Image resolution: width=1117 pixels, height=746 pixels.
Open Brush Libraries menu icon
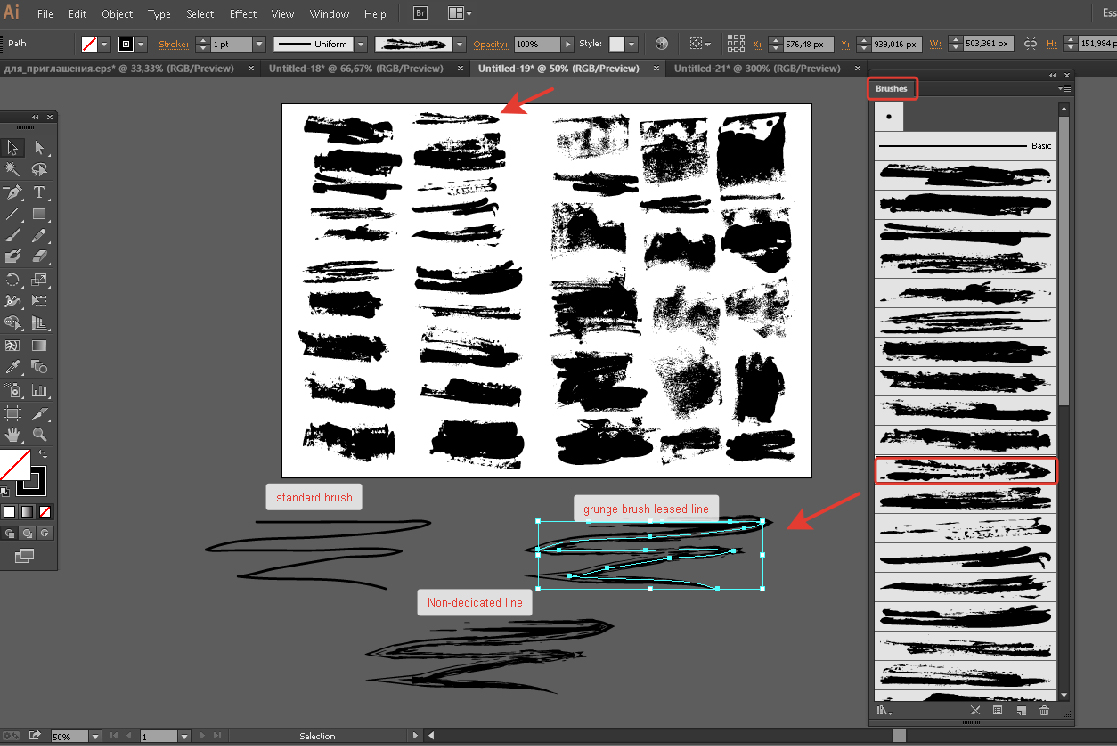(883, 710)
